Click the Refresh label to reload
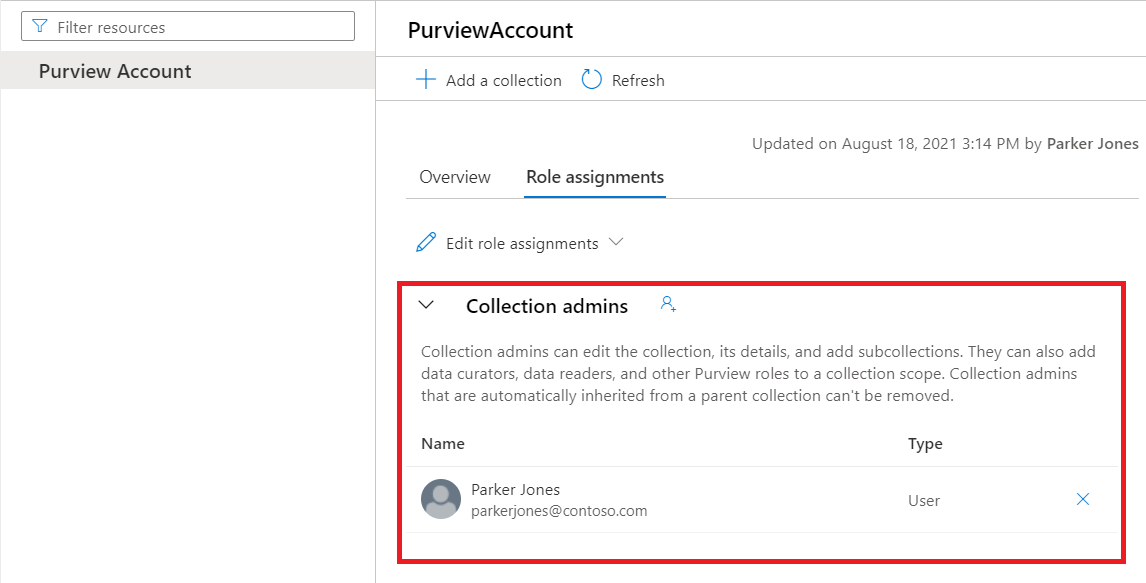The height and width of the screenshot is (583, 1146). click(638, 80)
